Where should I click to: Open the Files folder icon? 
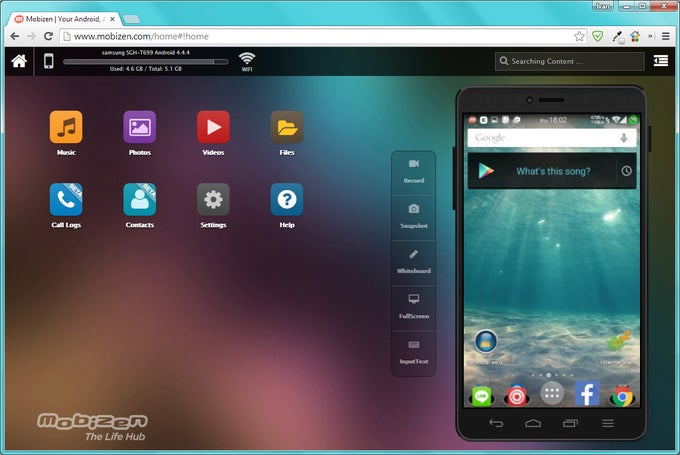(287, 127)
